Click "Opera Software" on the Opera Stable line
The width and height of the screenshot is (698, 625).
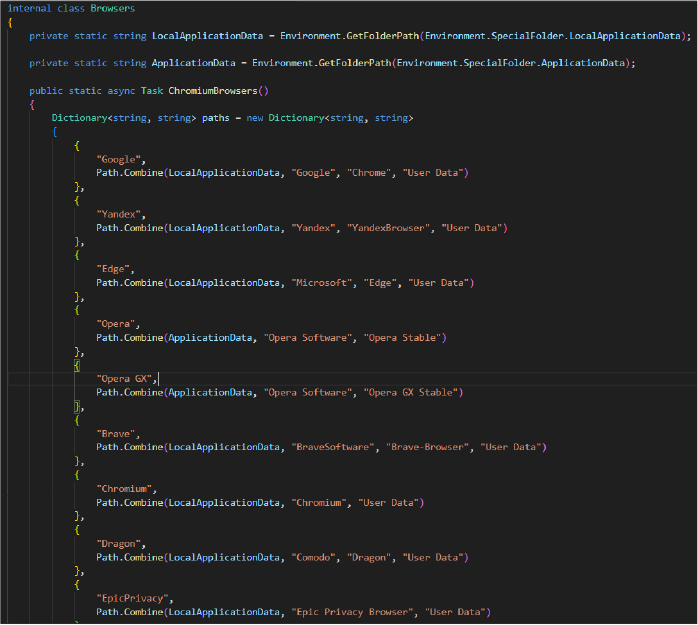(x=308, y=338)
